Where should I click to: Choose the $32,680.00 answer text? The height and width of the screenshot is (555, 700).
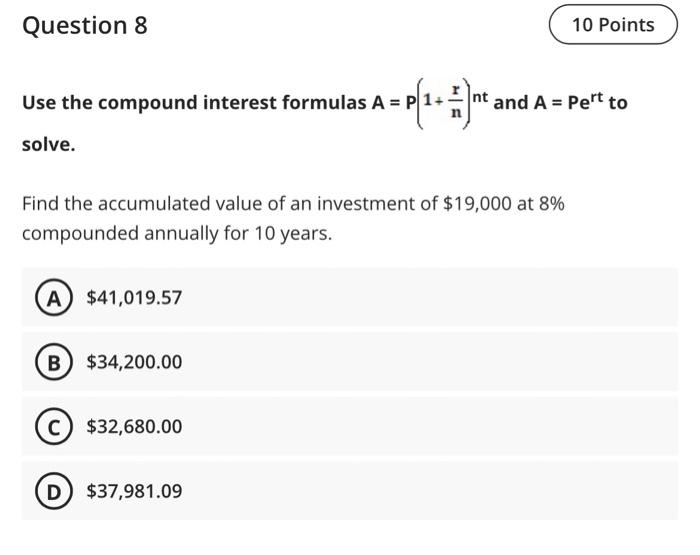coord(134,427)
